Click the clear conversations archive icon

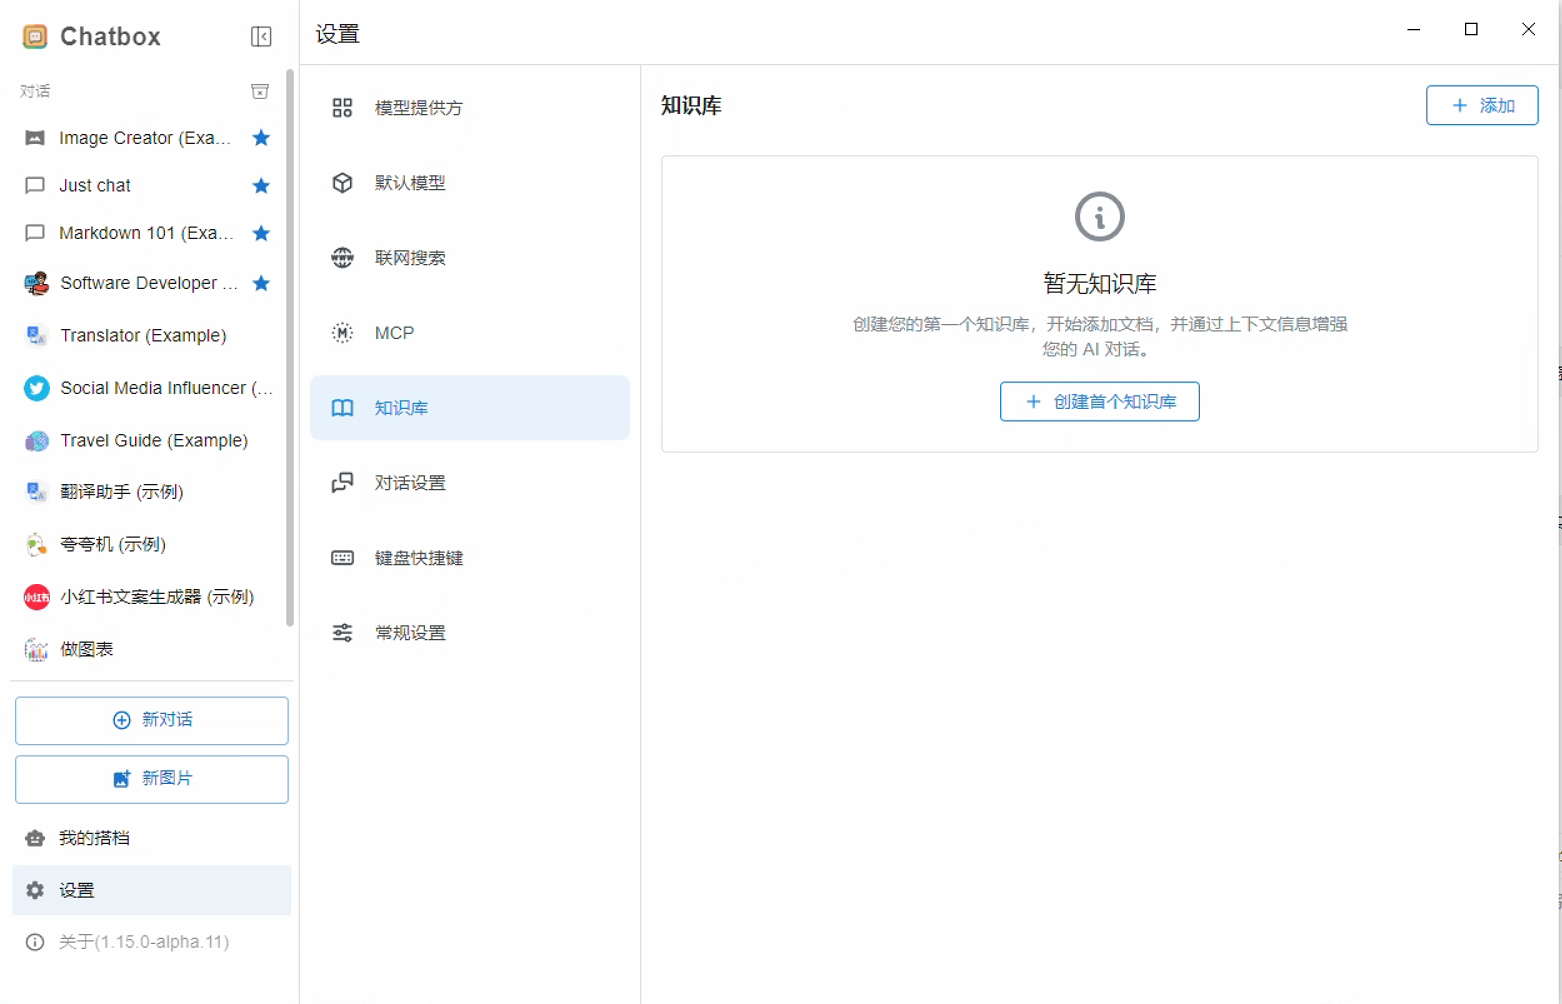coord(260,92)
